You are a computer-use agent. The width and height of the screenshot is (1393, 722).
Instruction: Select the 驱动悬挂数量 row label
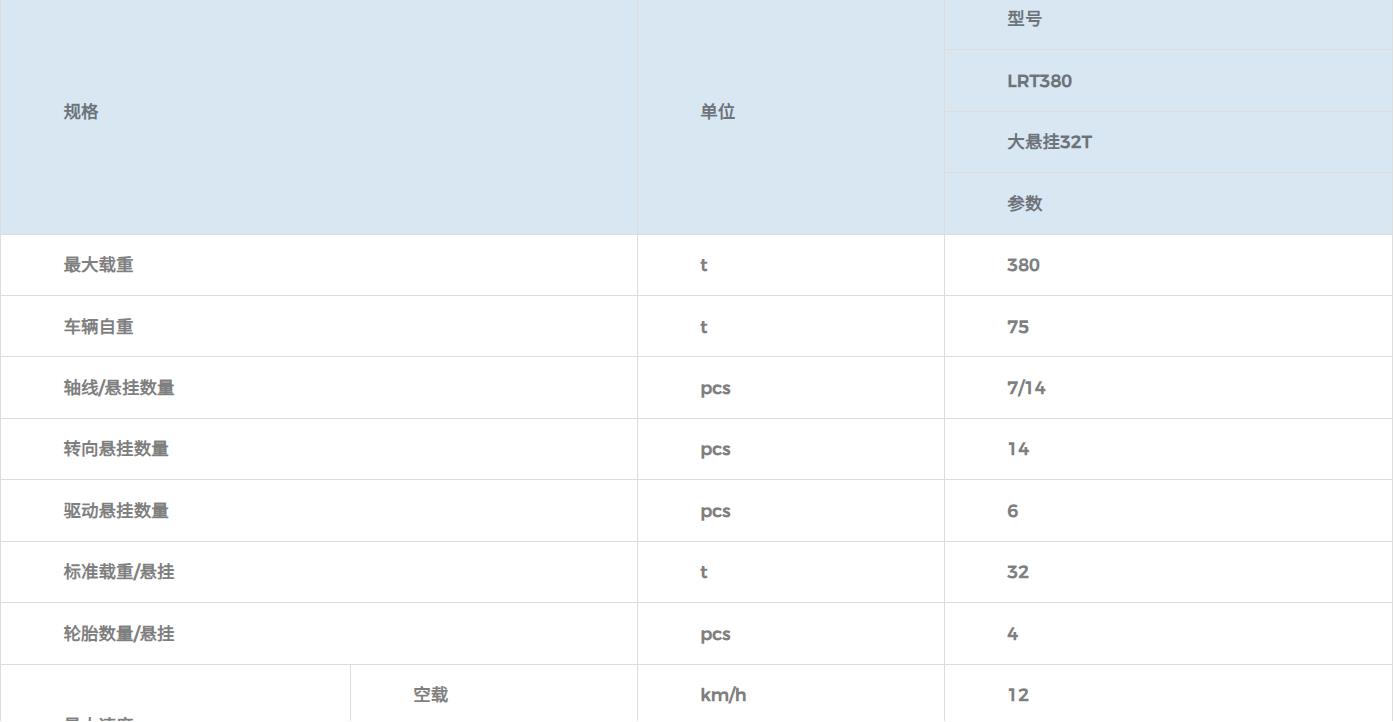tap(116, 511)
